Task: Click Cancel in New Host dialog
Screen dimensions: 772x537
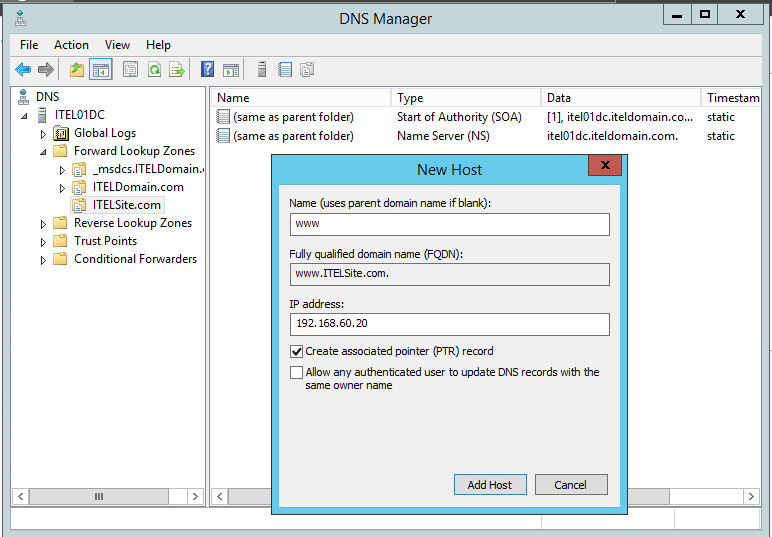Action: tap(571, 485)
